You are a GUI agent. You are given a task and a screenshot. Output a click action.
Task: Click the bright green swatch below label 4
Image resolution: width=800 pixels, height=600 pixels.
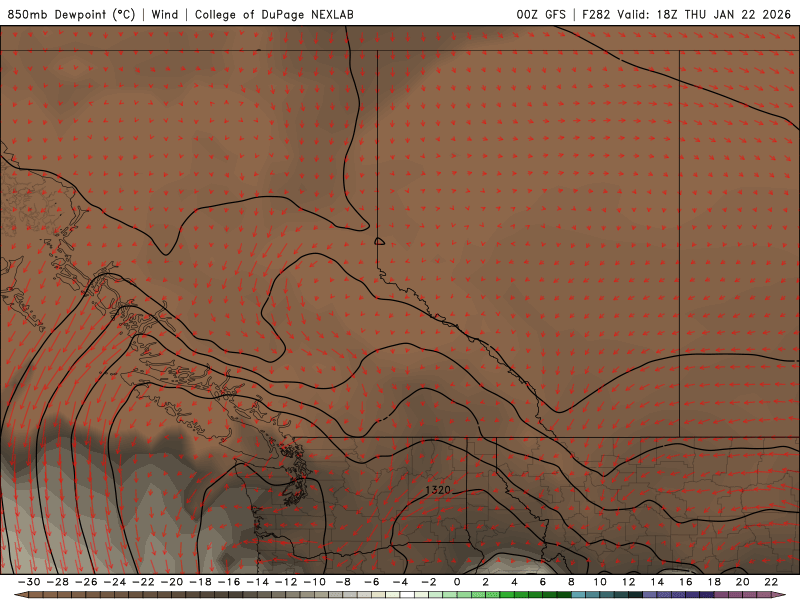(x=507, y=595)
